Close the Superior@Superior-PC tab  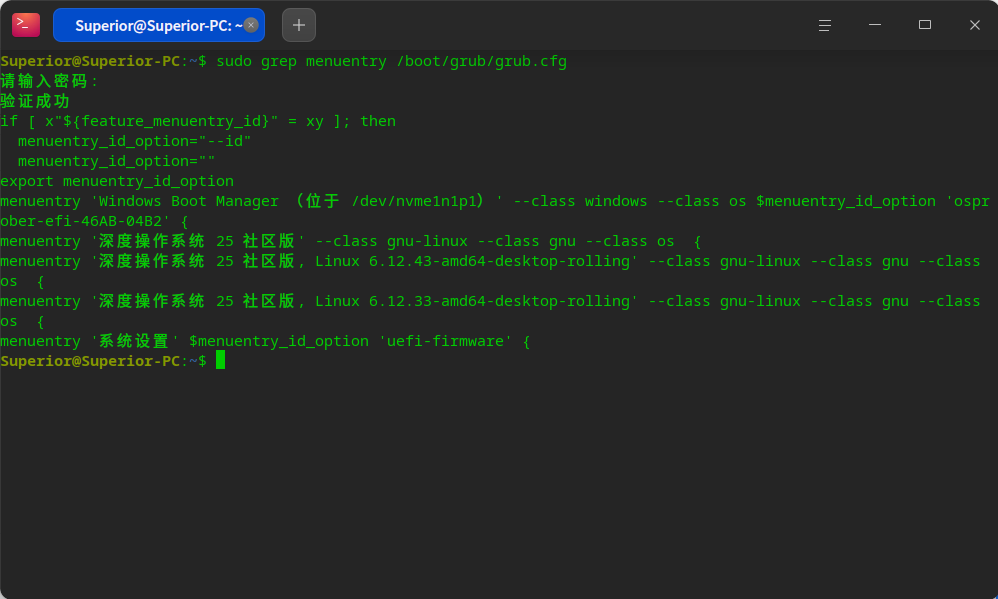(x=251, y=25)
